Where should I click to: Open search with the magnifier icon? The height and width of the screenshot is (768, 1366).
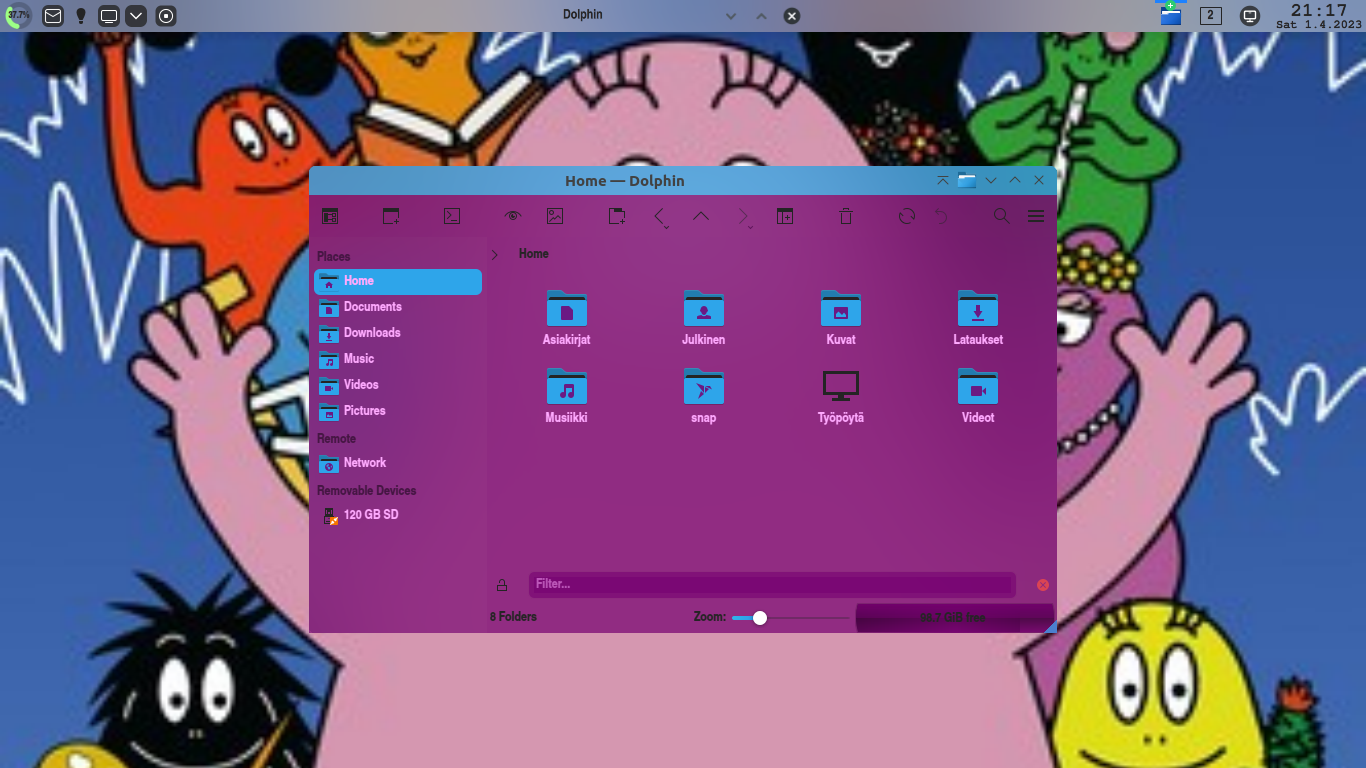pyautogui.click(x=1001, y=216)
